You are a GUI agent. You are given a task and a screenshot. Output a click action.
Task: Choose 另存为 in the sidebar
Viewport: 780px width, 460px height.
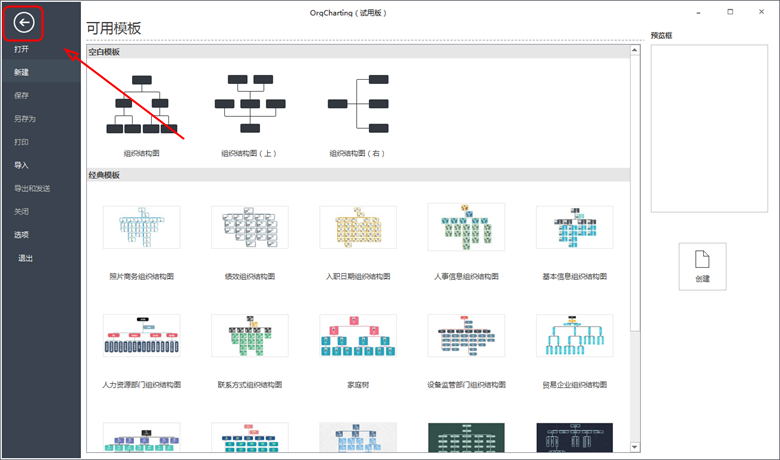(x=24, y=119)
